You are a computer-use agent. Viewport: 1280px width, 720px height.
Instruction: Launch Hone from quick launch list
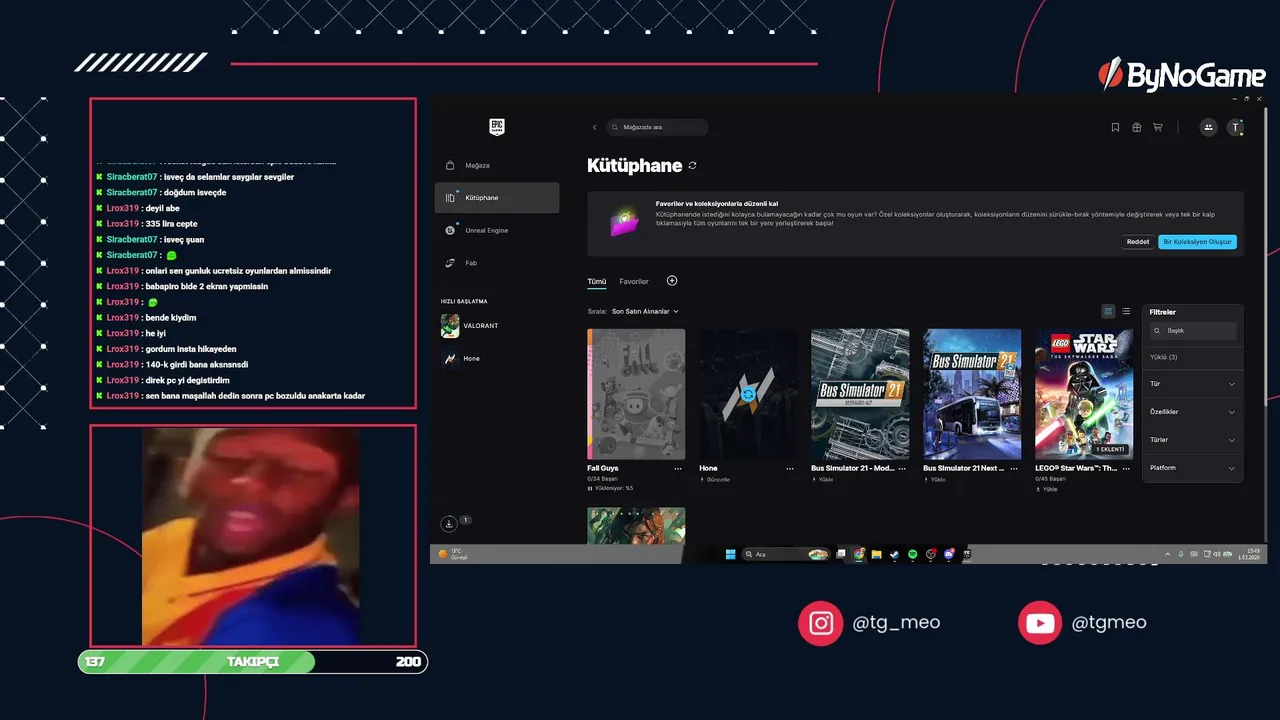(497, 358)
